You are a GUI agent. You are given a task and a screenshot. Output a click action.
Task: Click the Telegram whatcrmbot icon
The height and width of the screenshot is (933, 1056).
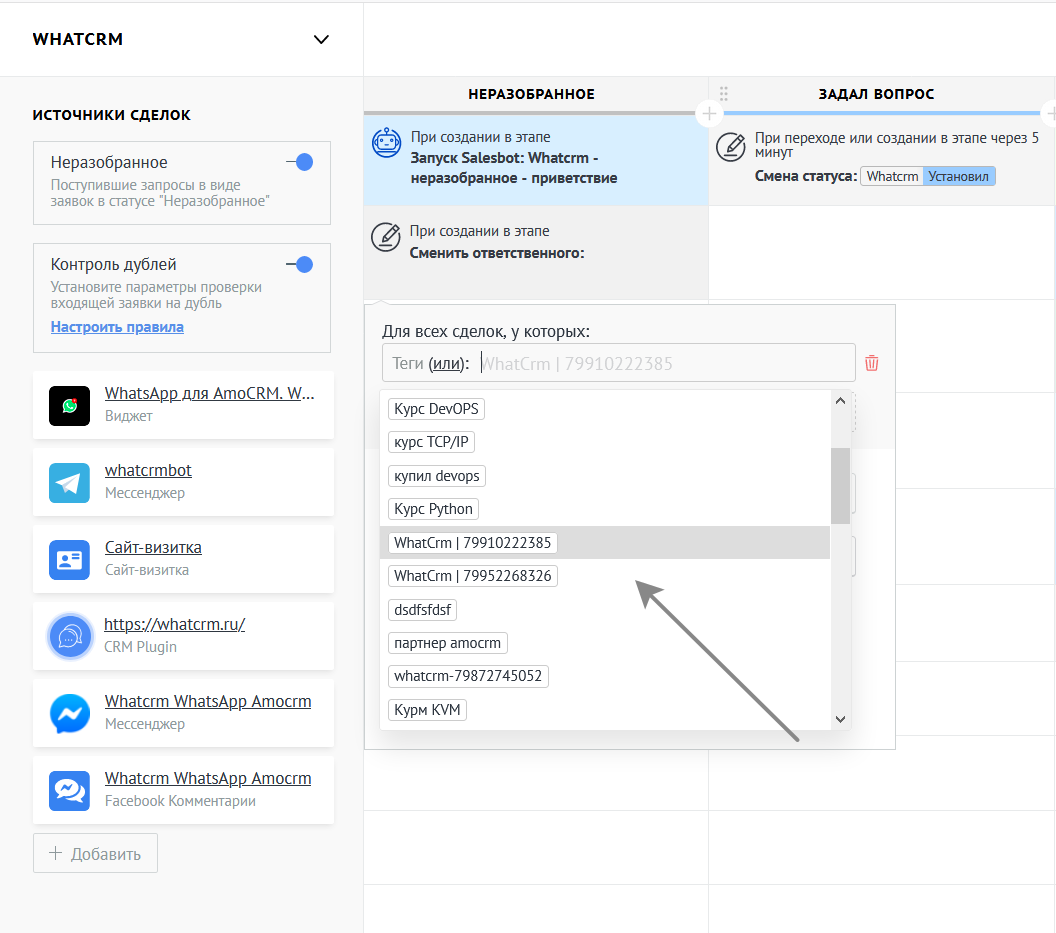point(69,482)
